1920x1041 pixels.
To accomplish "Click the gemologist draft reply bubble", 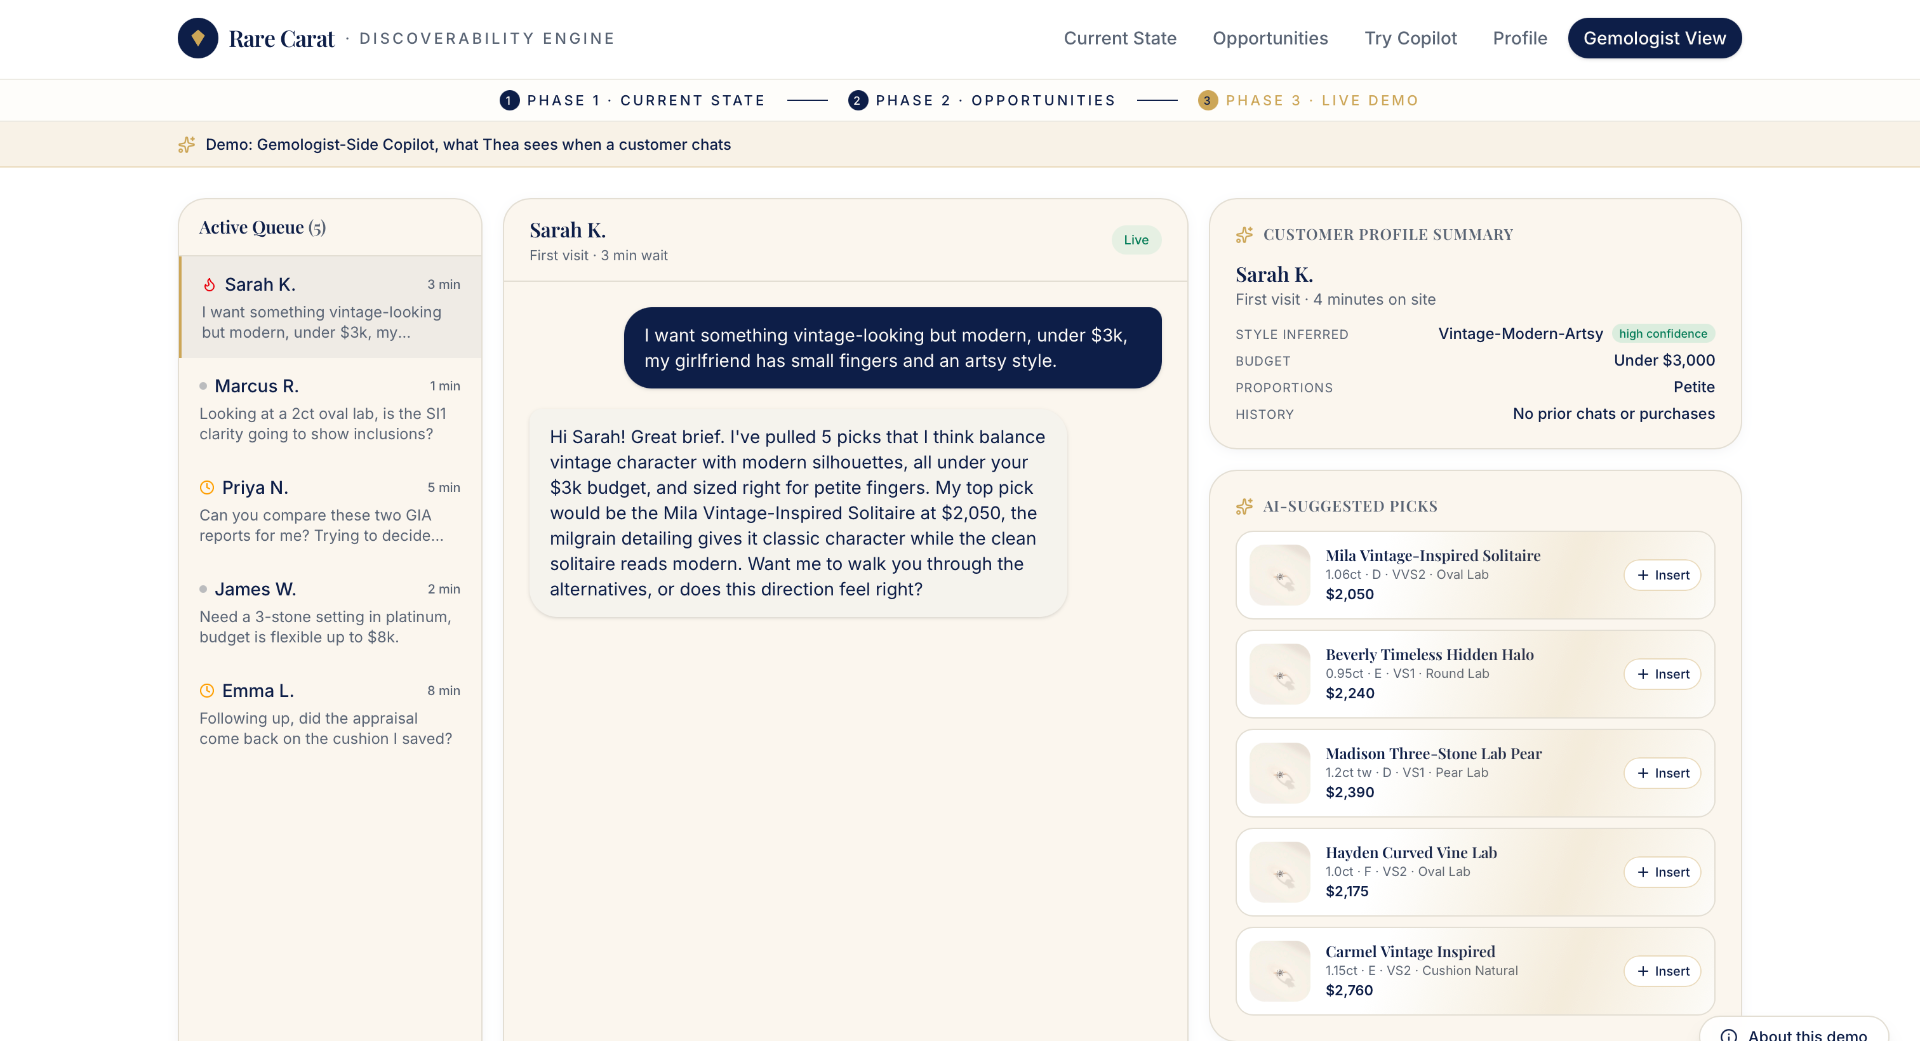I will click(x=798, y=513).
